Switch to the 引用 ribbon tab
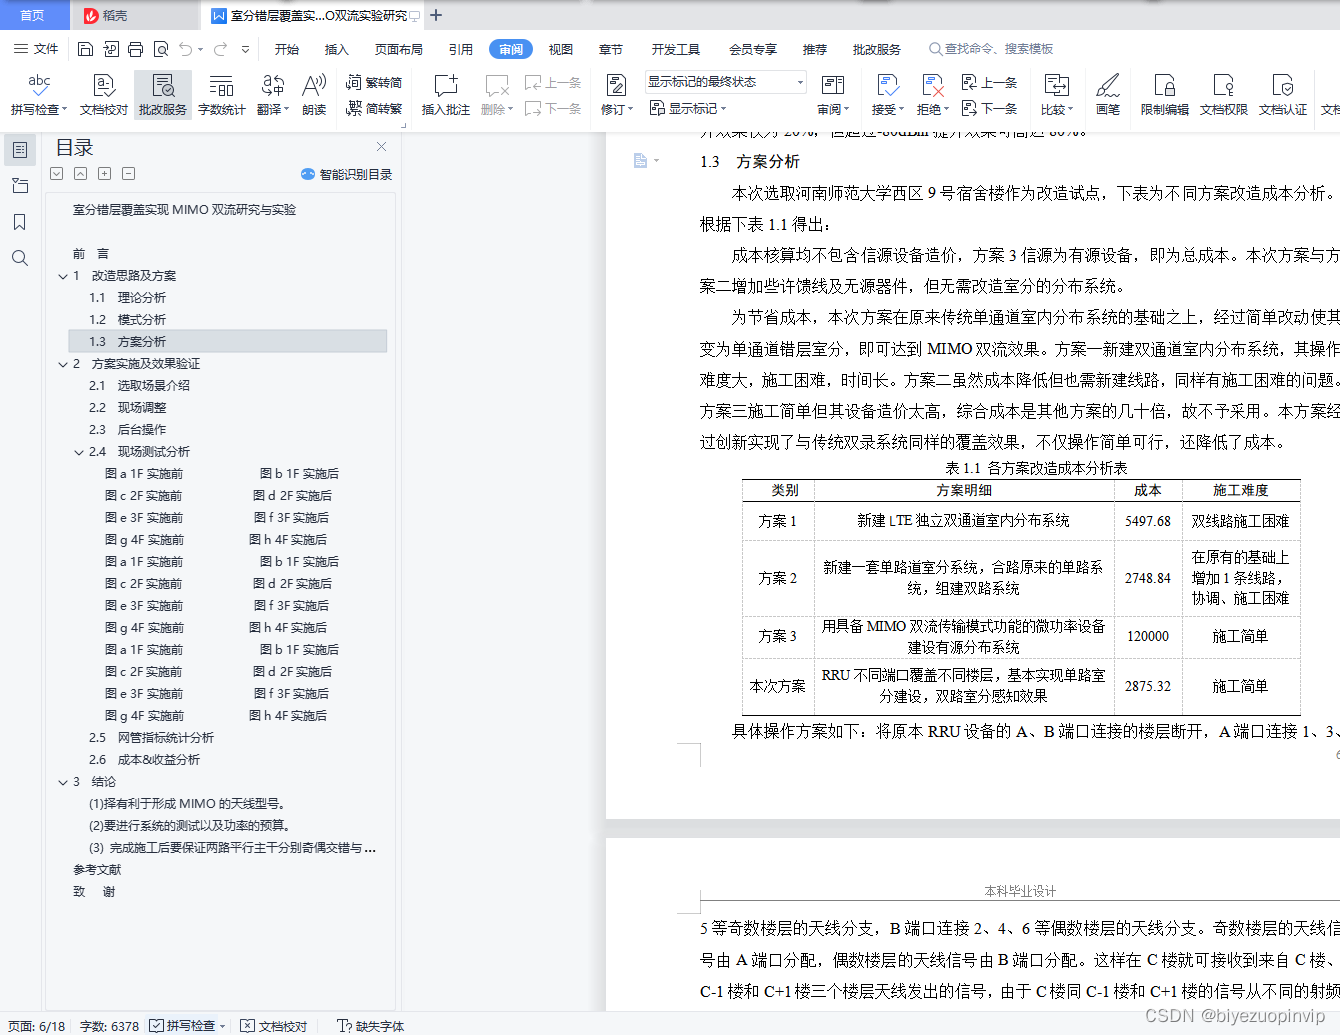 point(461,49)
